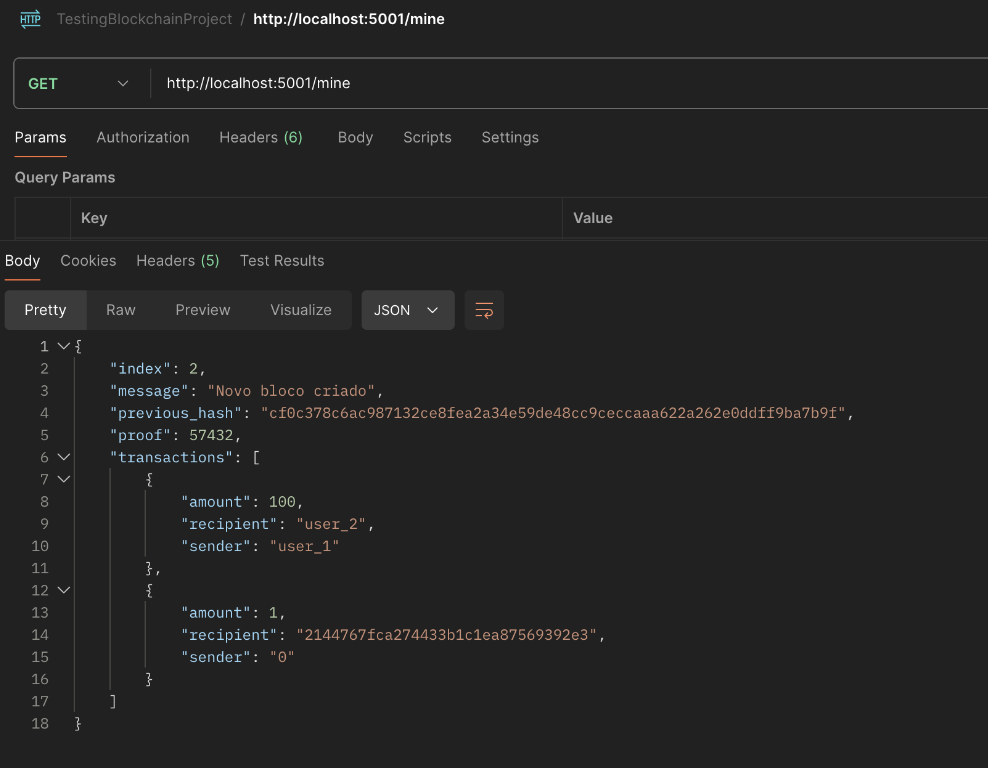Viewport: 988px width, 768px height.
Task: Collapse first transaction object at line 7
Action: pos(64,479)
